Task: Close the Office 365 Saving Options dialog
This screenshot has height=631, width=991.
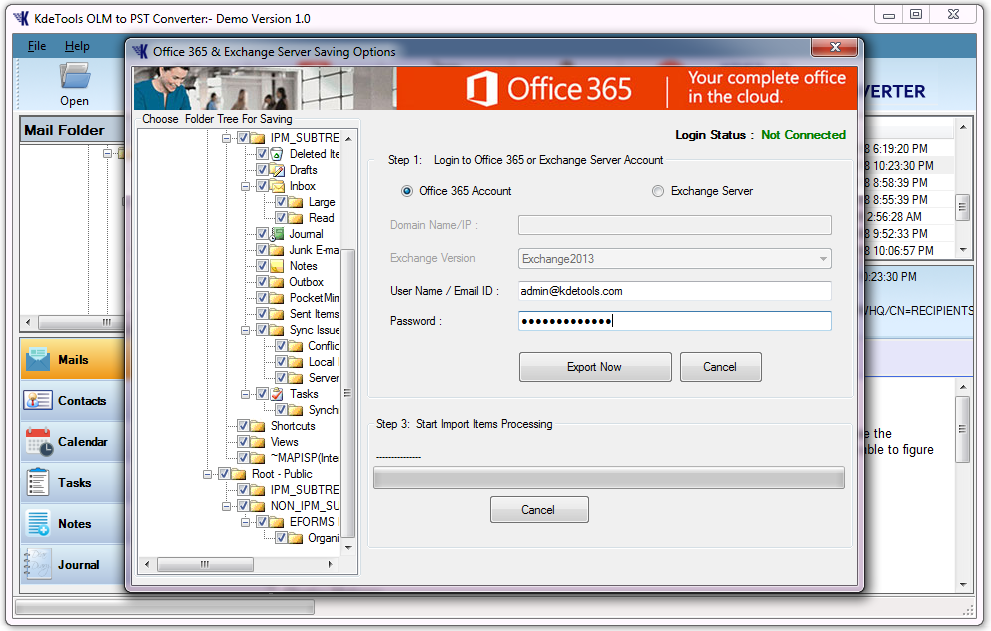Action: pyautogui.click(x=834, y=47)
